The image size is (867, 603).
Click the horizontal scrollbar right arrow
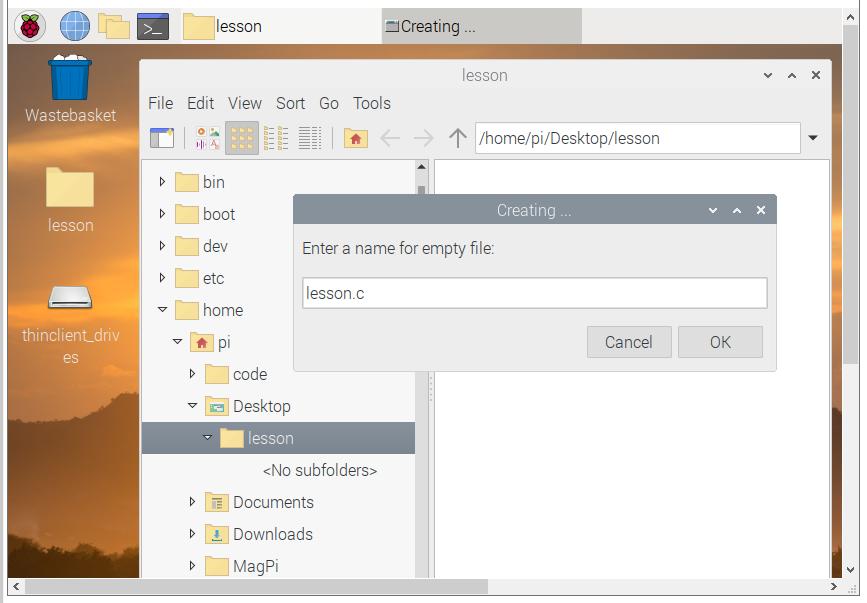(833, 586)
